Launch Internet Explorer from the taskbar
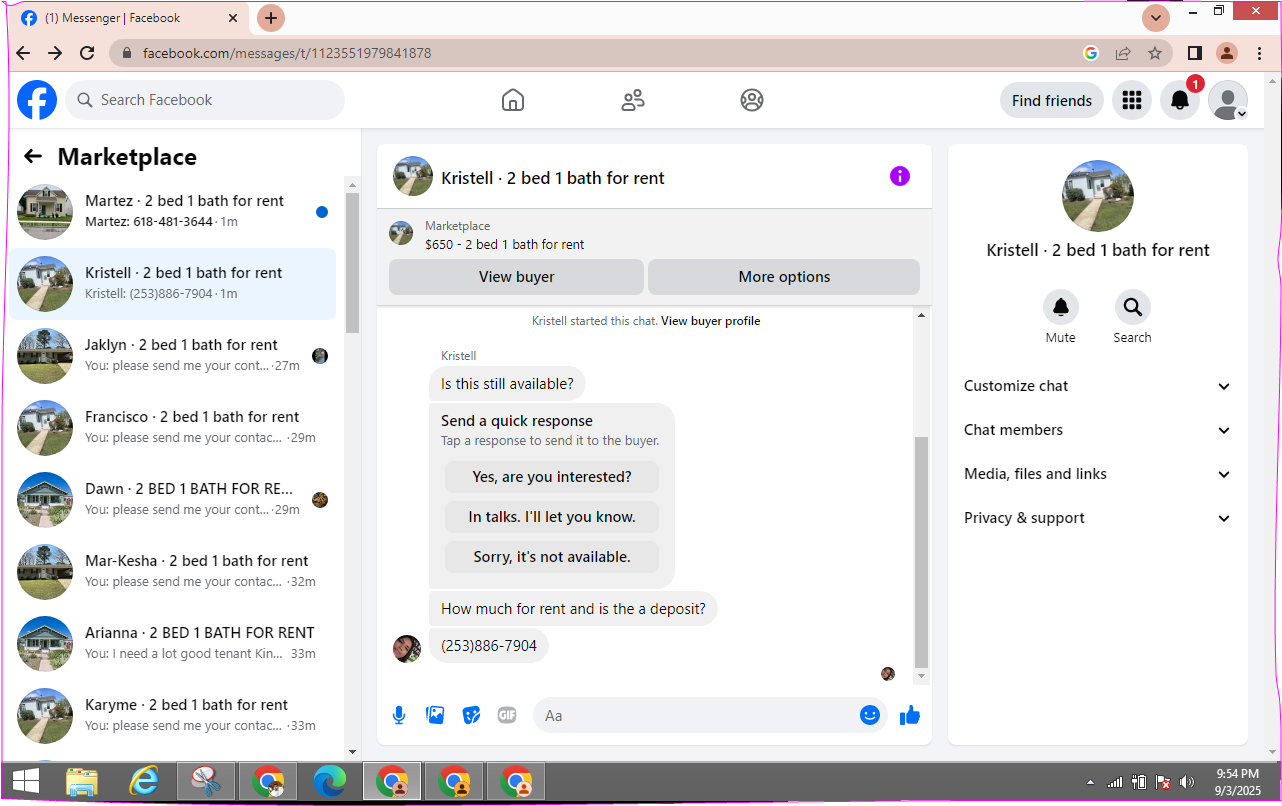Viewport: 1282px width, 806px height. [144, 781]
